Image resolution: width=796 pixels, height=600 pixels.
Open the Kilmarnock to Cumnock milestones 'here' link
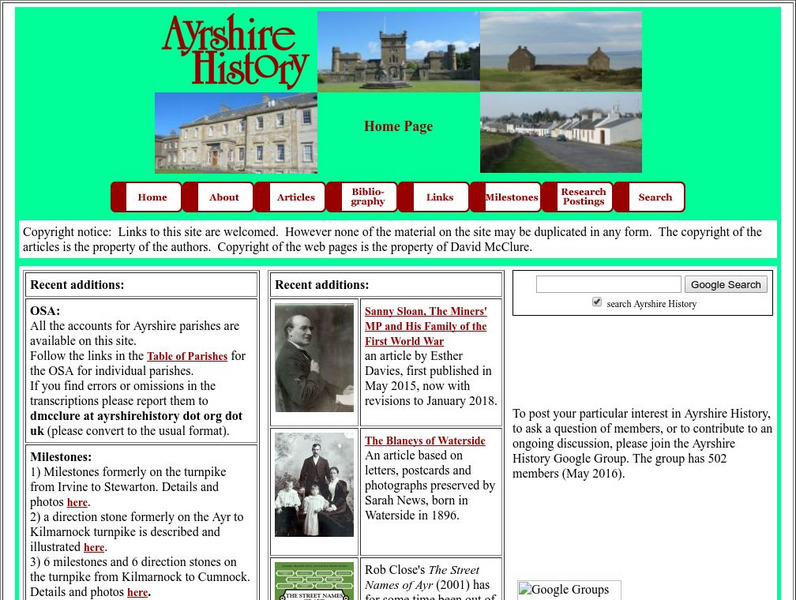[x=138, y=592]
